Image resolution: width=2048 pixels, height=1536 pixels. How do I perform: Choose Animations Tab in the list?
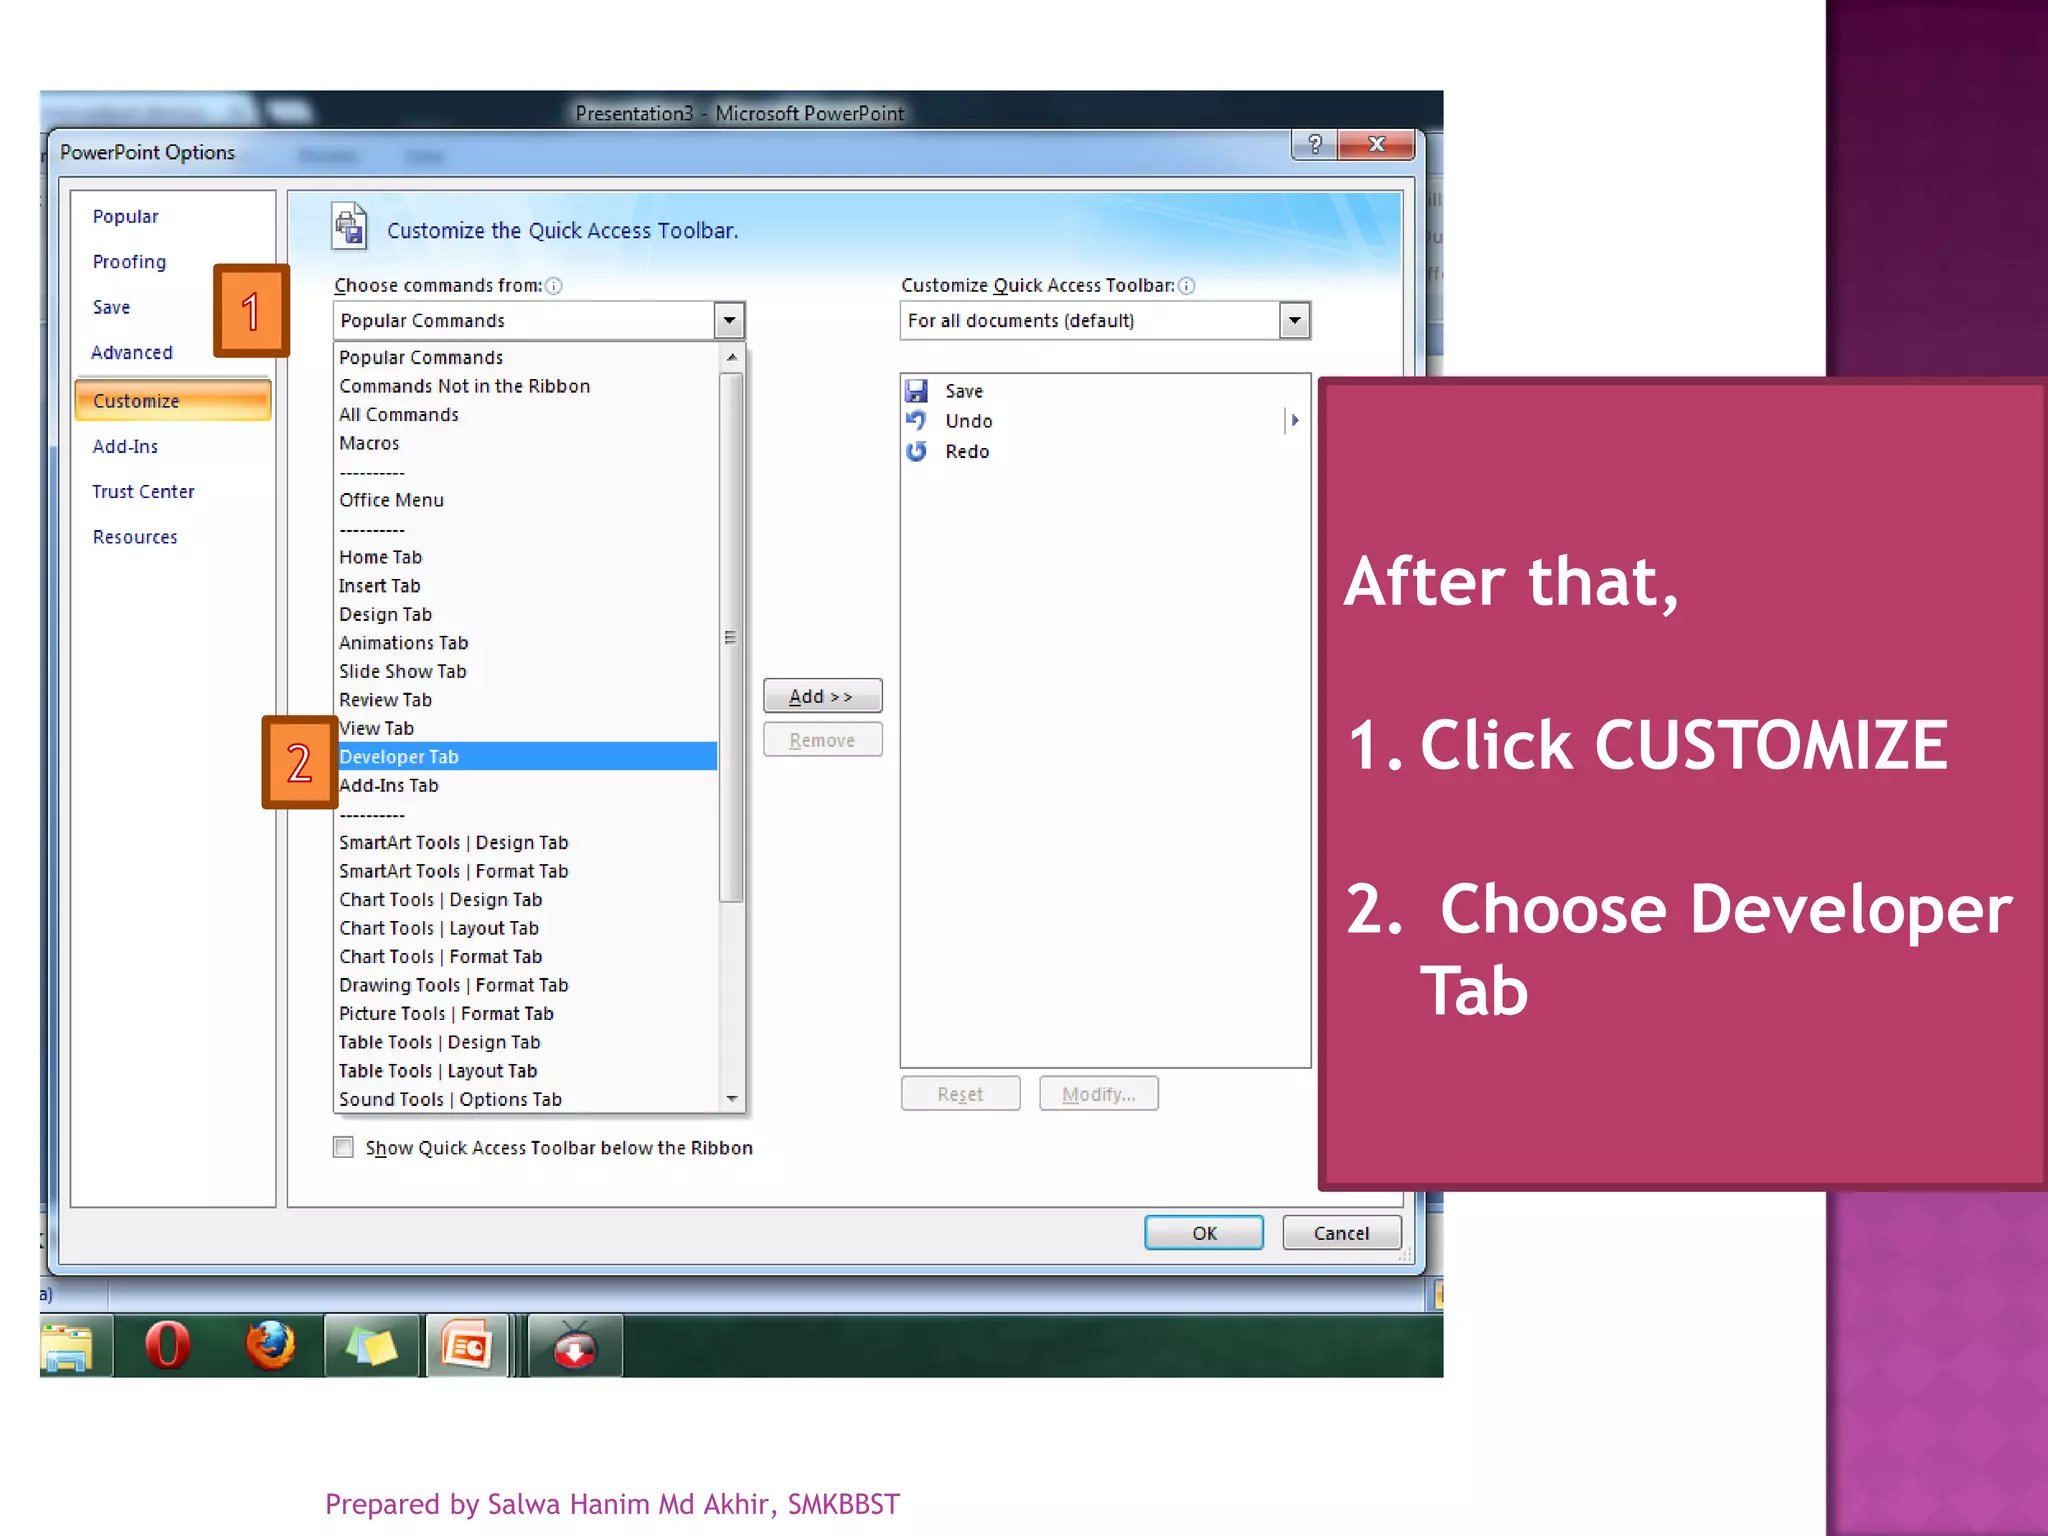(527, 643)
